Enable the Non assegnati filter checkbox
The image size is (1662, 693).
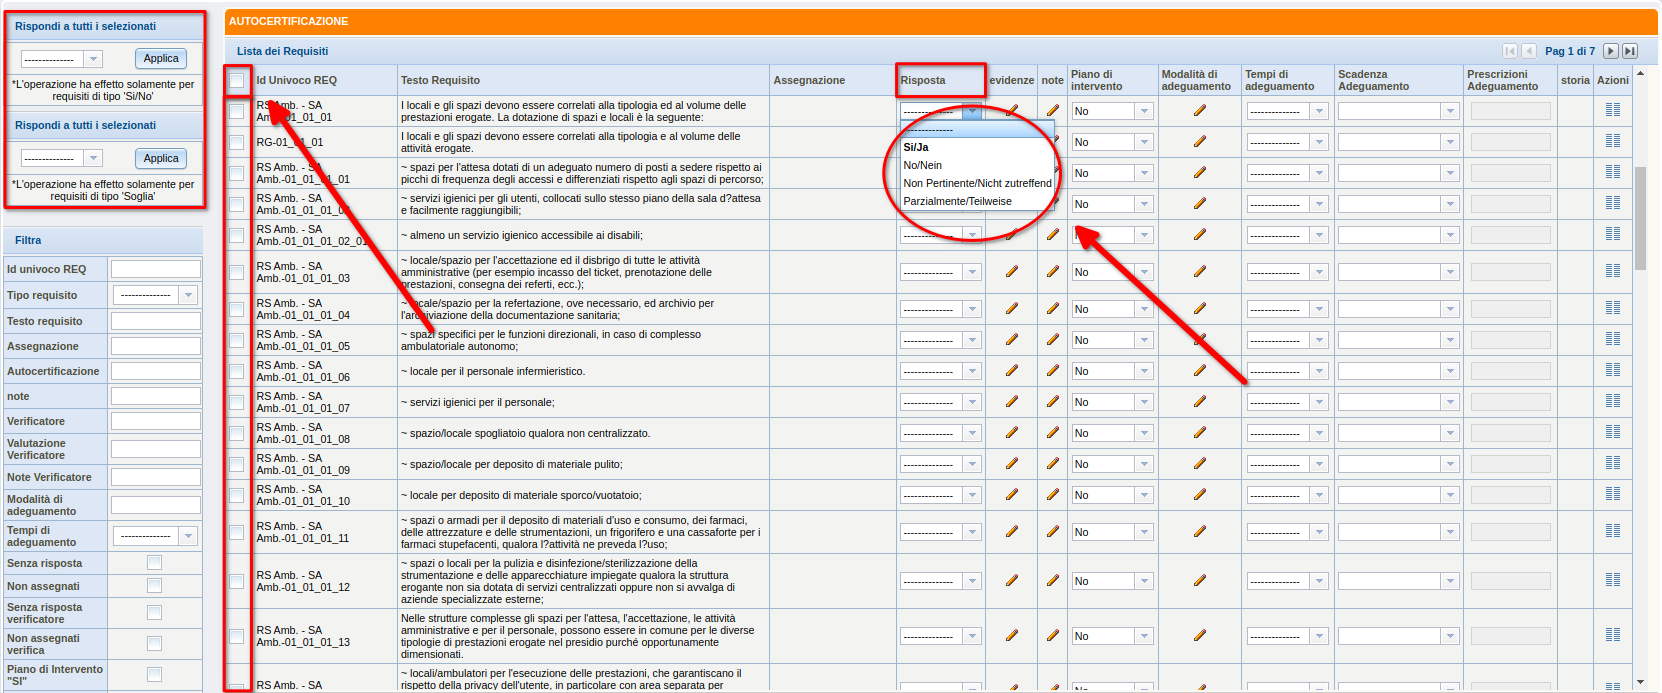154,586
